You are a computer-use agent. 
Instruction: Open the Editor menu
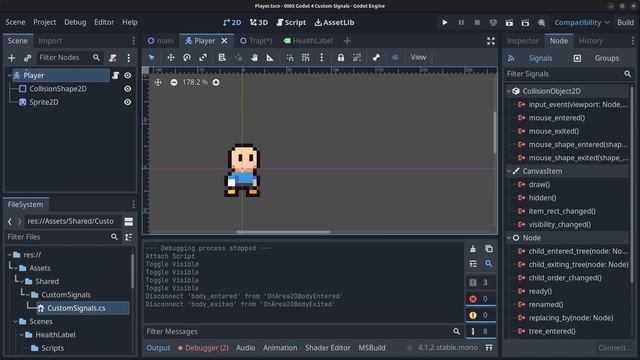coord(104,22)
